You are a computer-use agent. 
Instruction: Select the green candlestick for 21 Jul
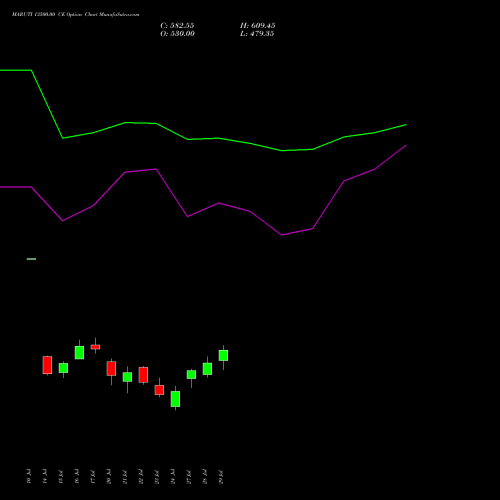127,377
